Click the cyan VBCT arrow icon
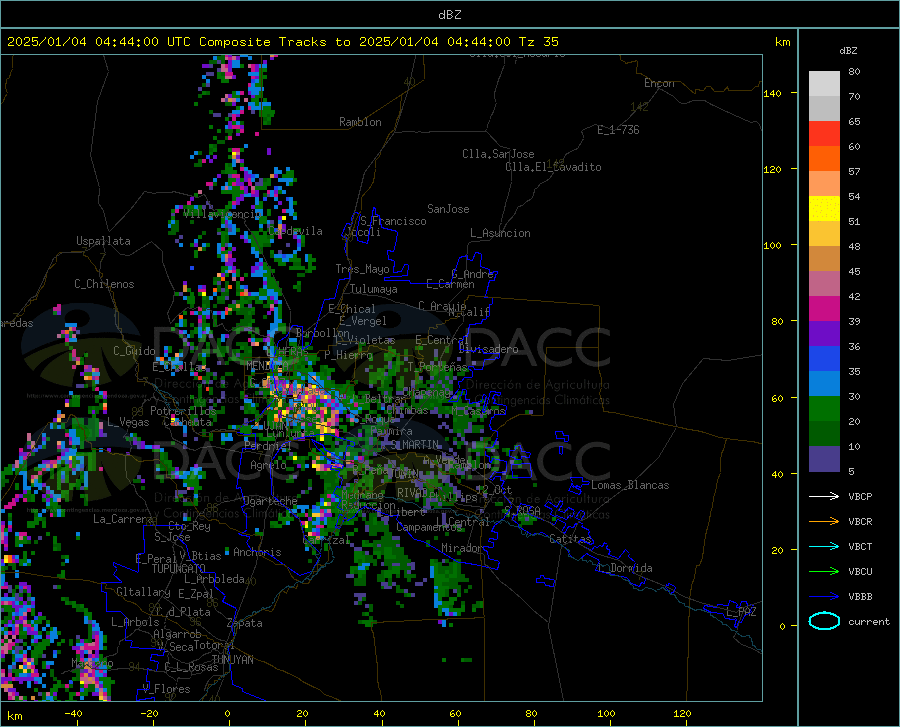This screenshot has height=727, width=900. [x=824, y=546]
